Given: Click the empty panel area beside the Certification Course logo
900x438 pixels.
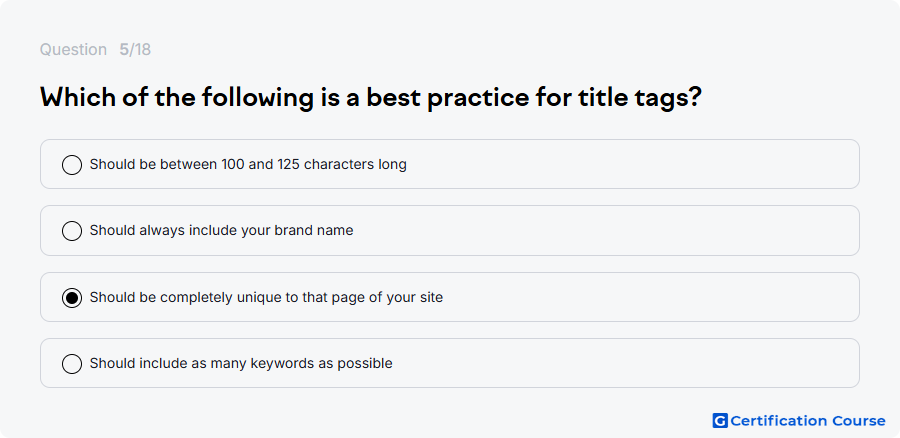Looking at the screenshot, I should 402,420.
